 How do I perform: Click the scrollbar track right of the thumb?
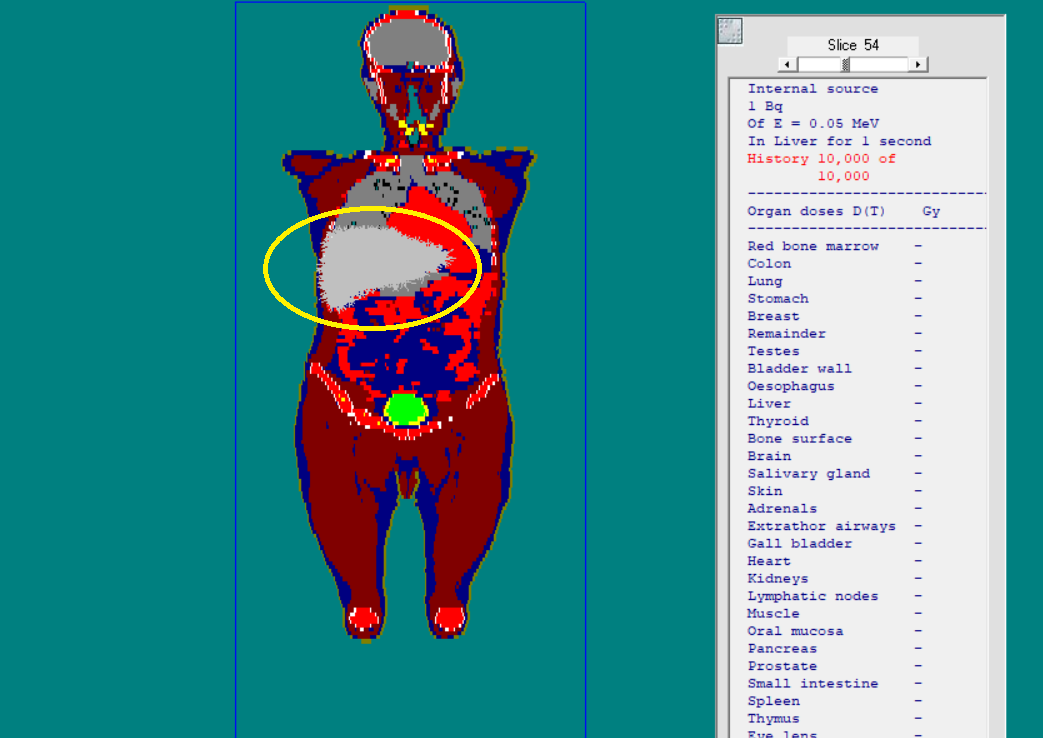tap(880, 64)
